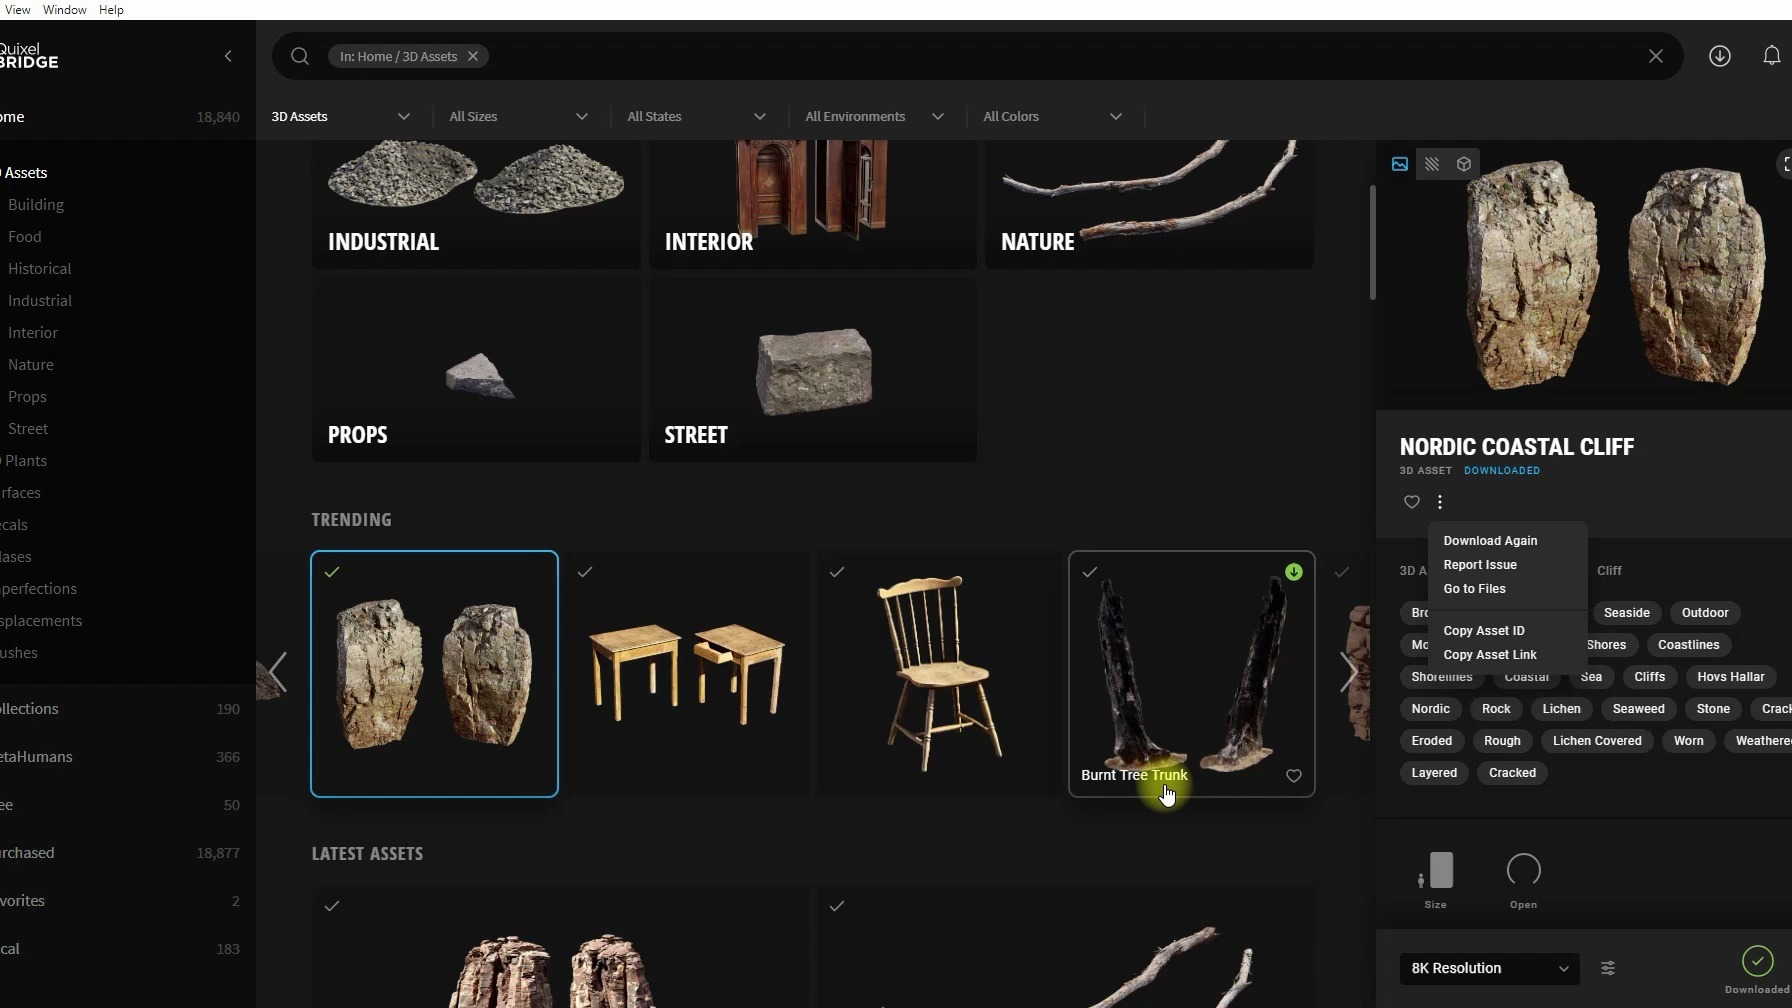Open the All Environments dropdown
Image resolution: width=1792 pixels, height=1008 pixels.
[x=875, y=116]
